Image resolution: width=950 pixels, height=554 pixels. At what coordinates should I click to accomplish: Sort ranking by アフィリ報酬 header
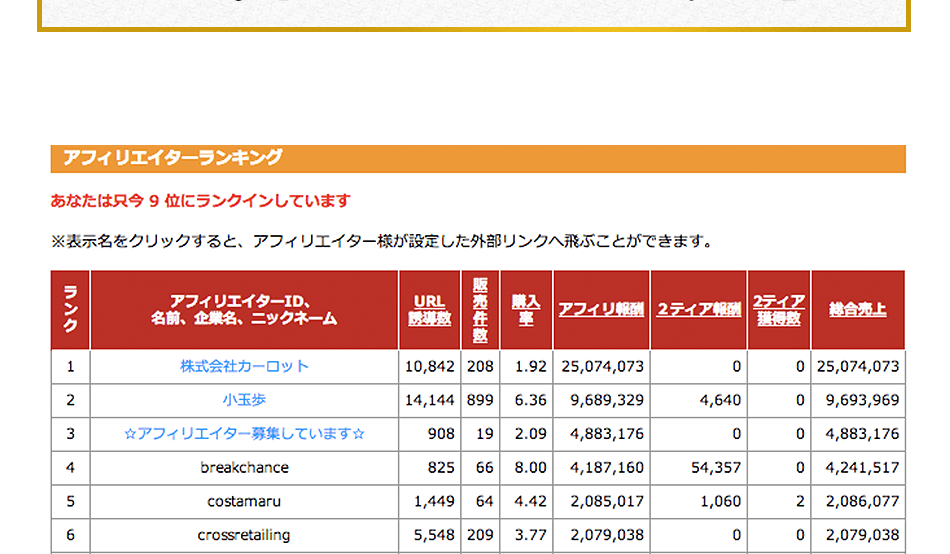pyautogui.click(x=601, y=310)
